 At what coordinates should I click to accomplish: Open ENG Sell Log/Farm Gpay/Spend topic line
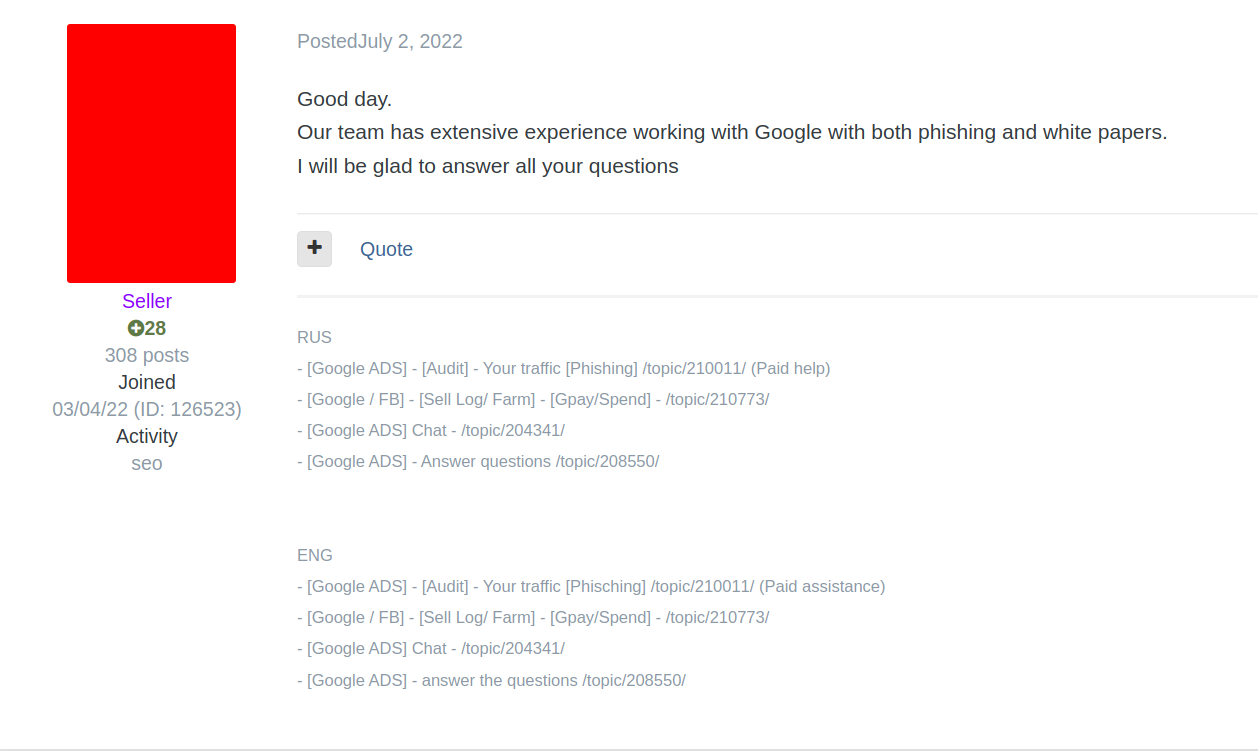[x=533, y=617]
